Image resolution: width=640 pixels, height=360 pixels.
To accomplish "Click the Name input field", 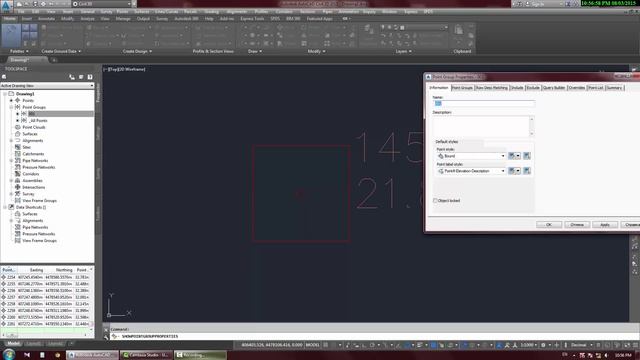I will pos(484,104).
